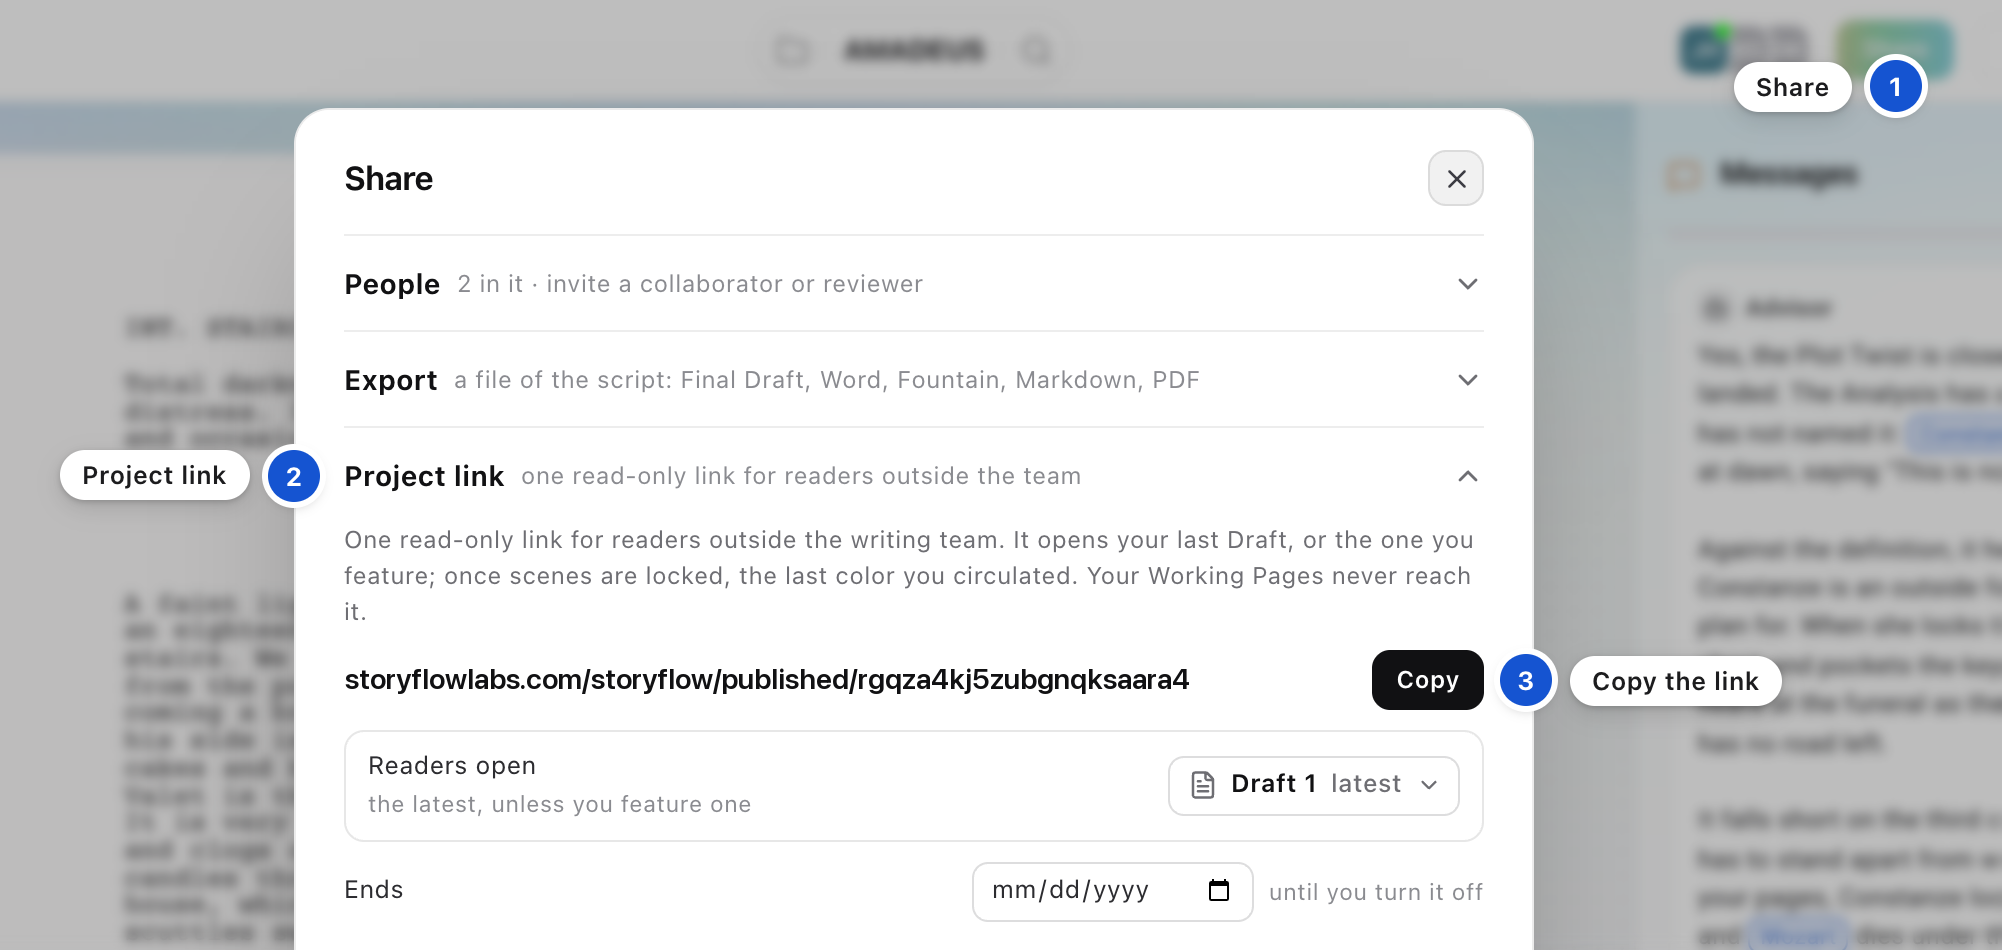Copy the project link
2002x950 pixels.
1427,680
